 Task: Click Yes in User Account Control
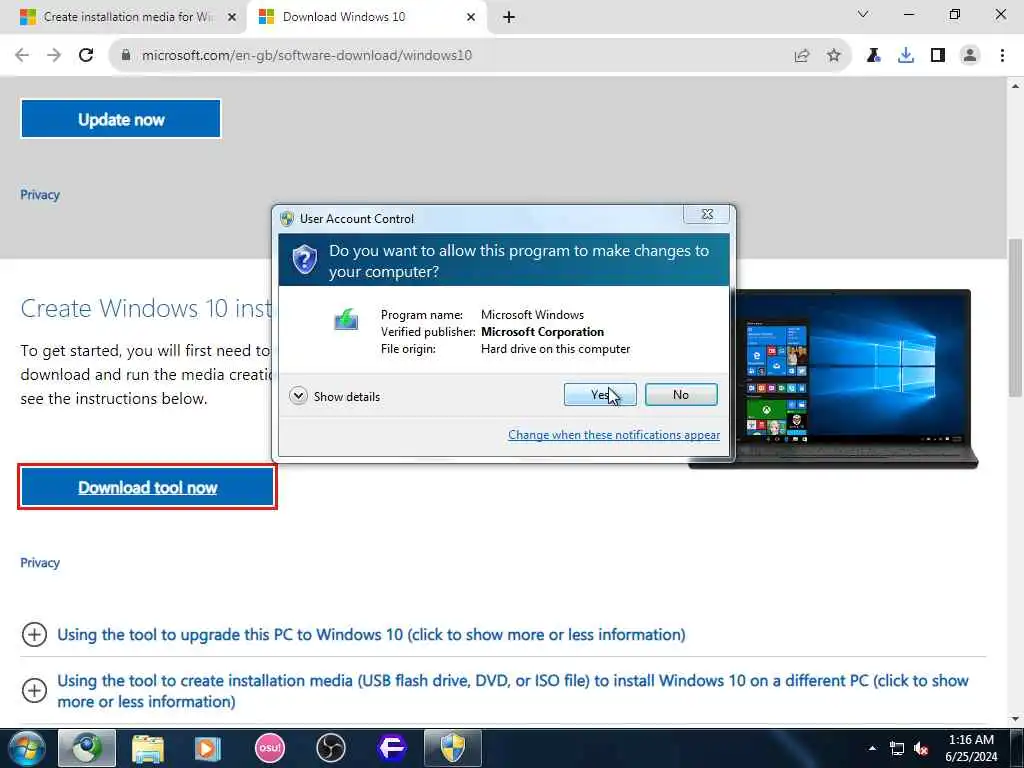pyautogui.click(x=600, y=394)
